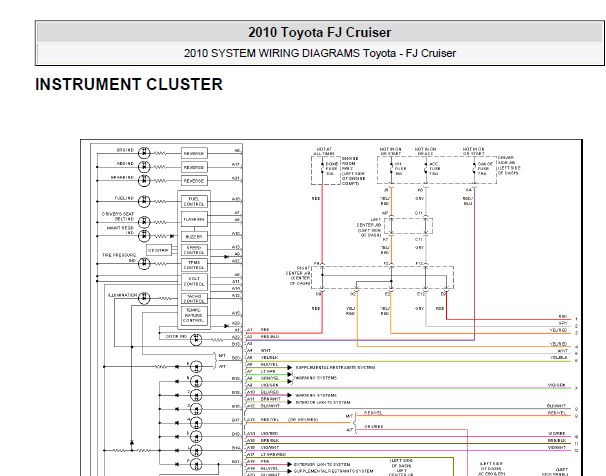Select the SPEED CONTROL block
606x476 pixels.
pyautogui.click(x=194, y=250)
